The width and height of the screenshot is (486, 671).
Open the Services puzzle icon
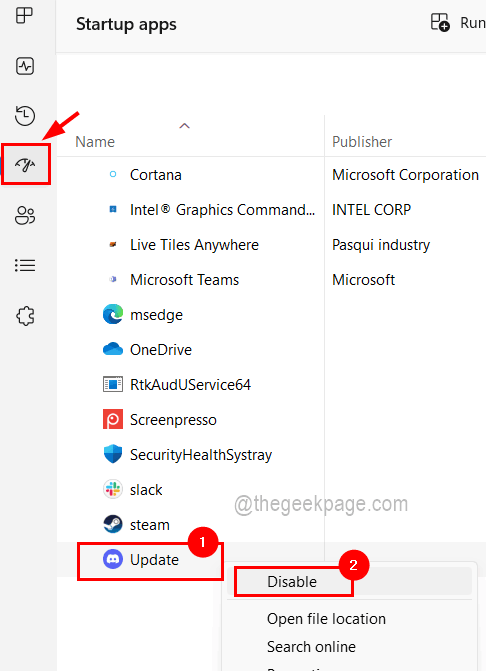coord(25,316)
